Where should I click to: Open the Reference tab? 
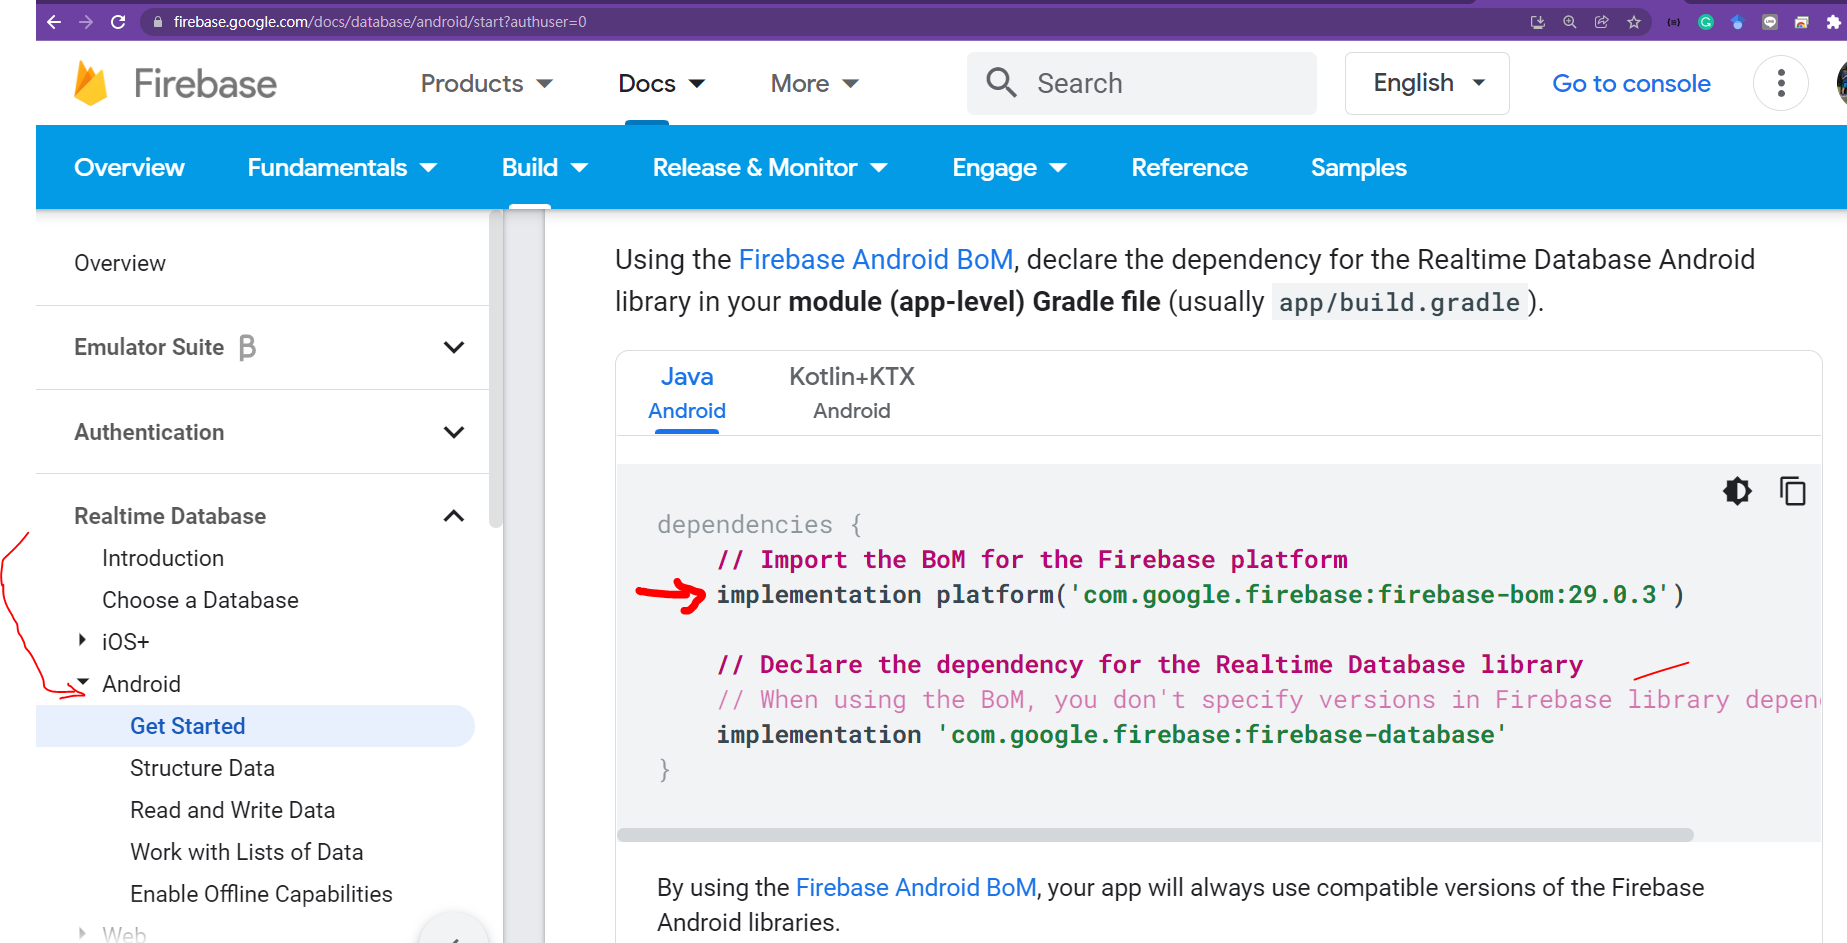click(1189, 167)
